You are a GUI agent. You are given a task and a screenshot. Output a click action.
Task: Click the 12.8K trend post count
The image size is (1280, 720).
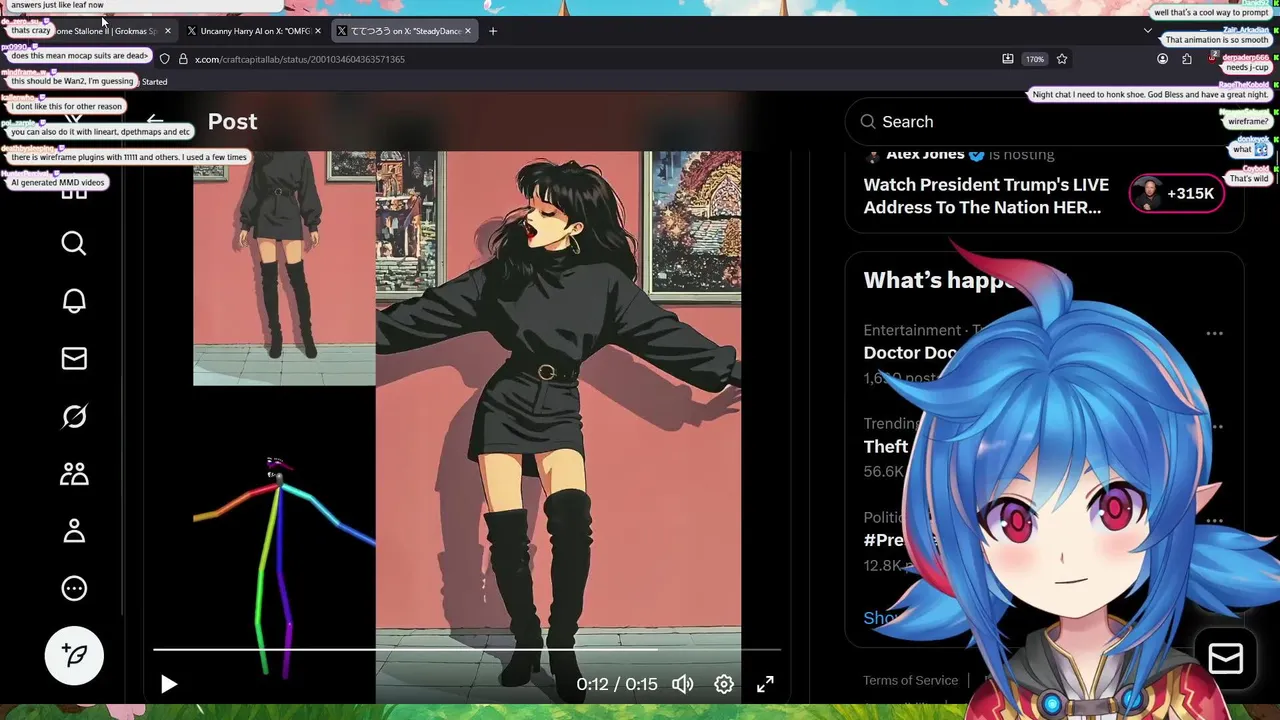click(x=883, y=565)
